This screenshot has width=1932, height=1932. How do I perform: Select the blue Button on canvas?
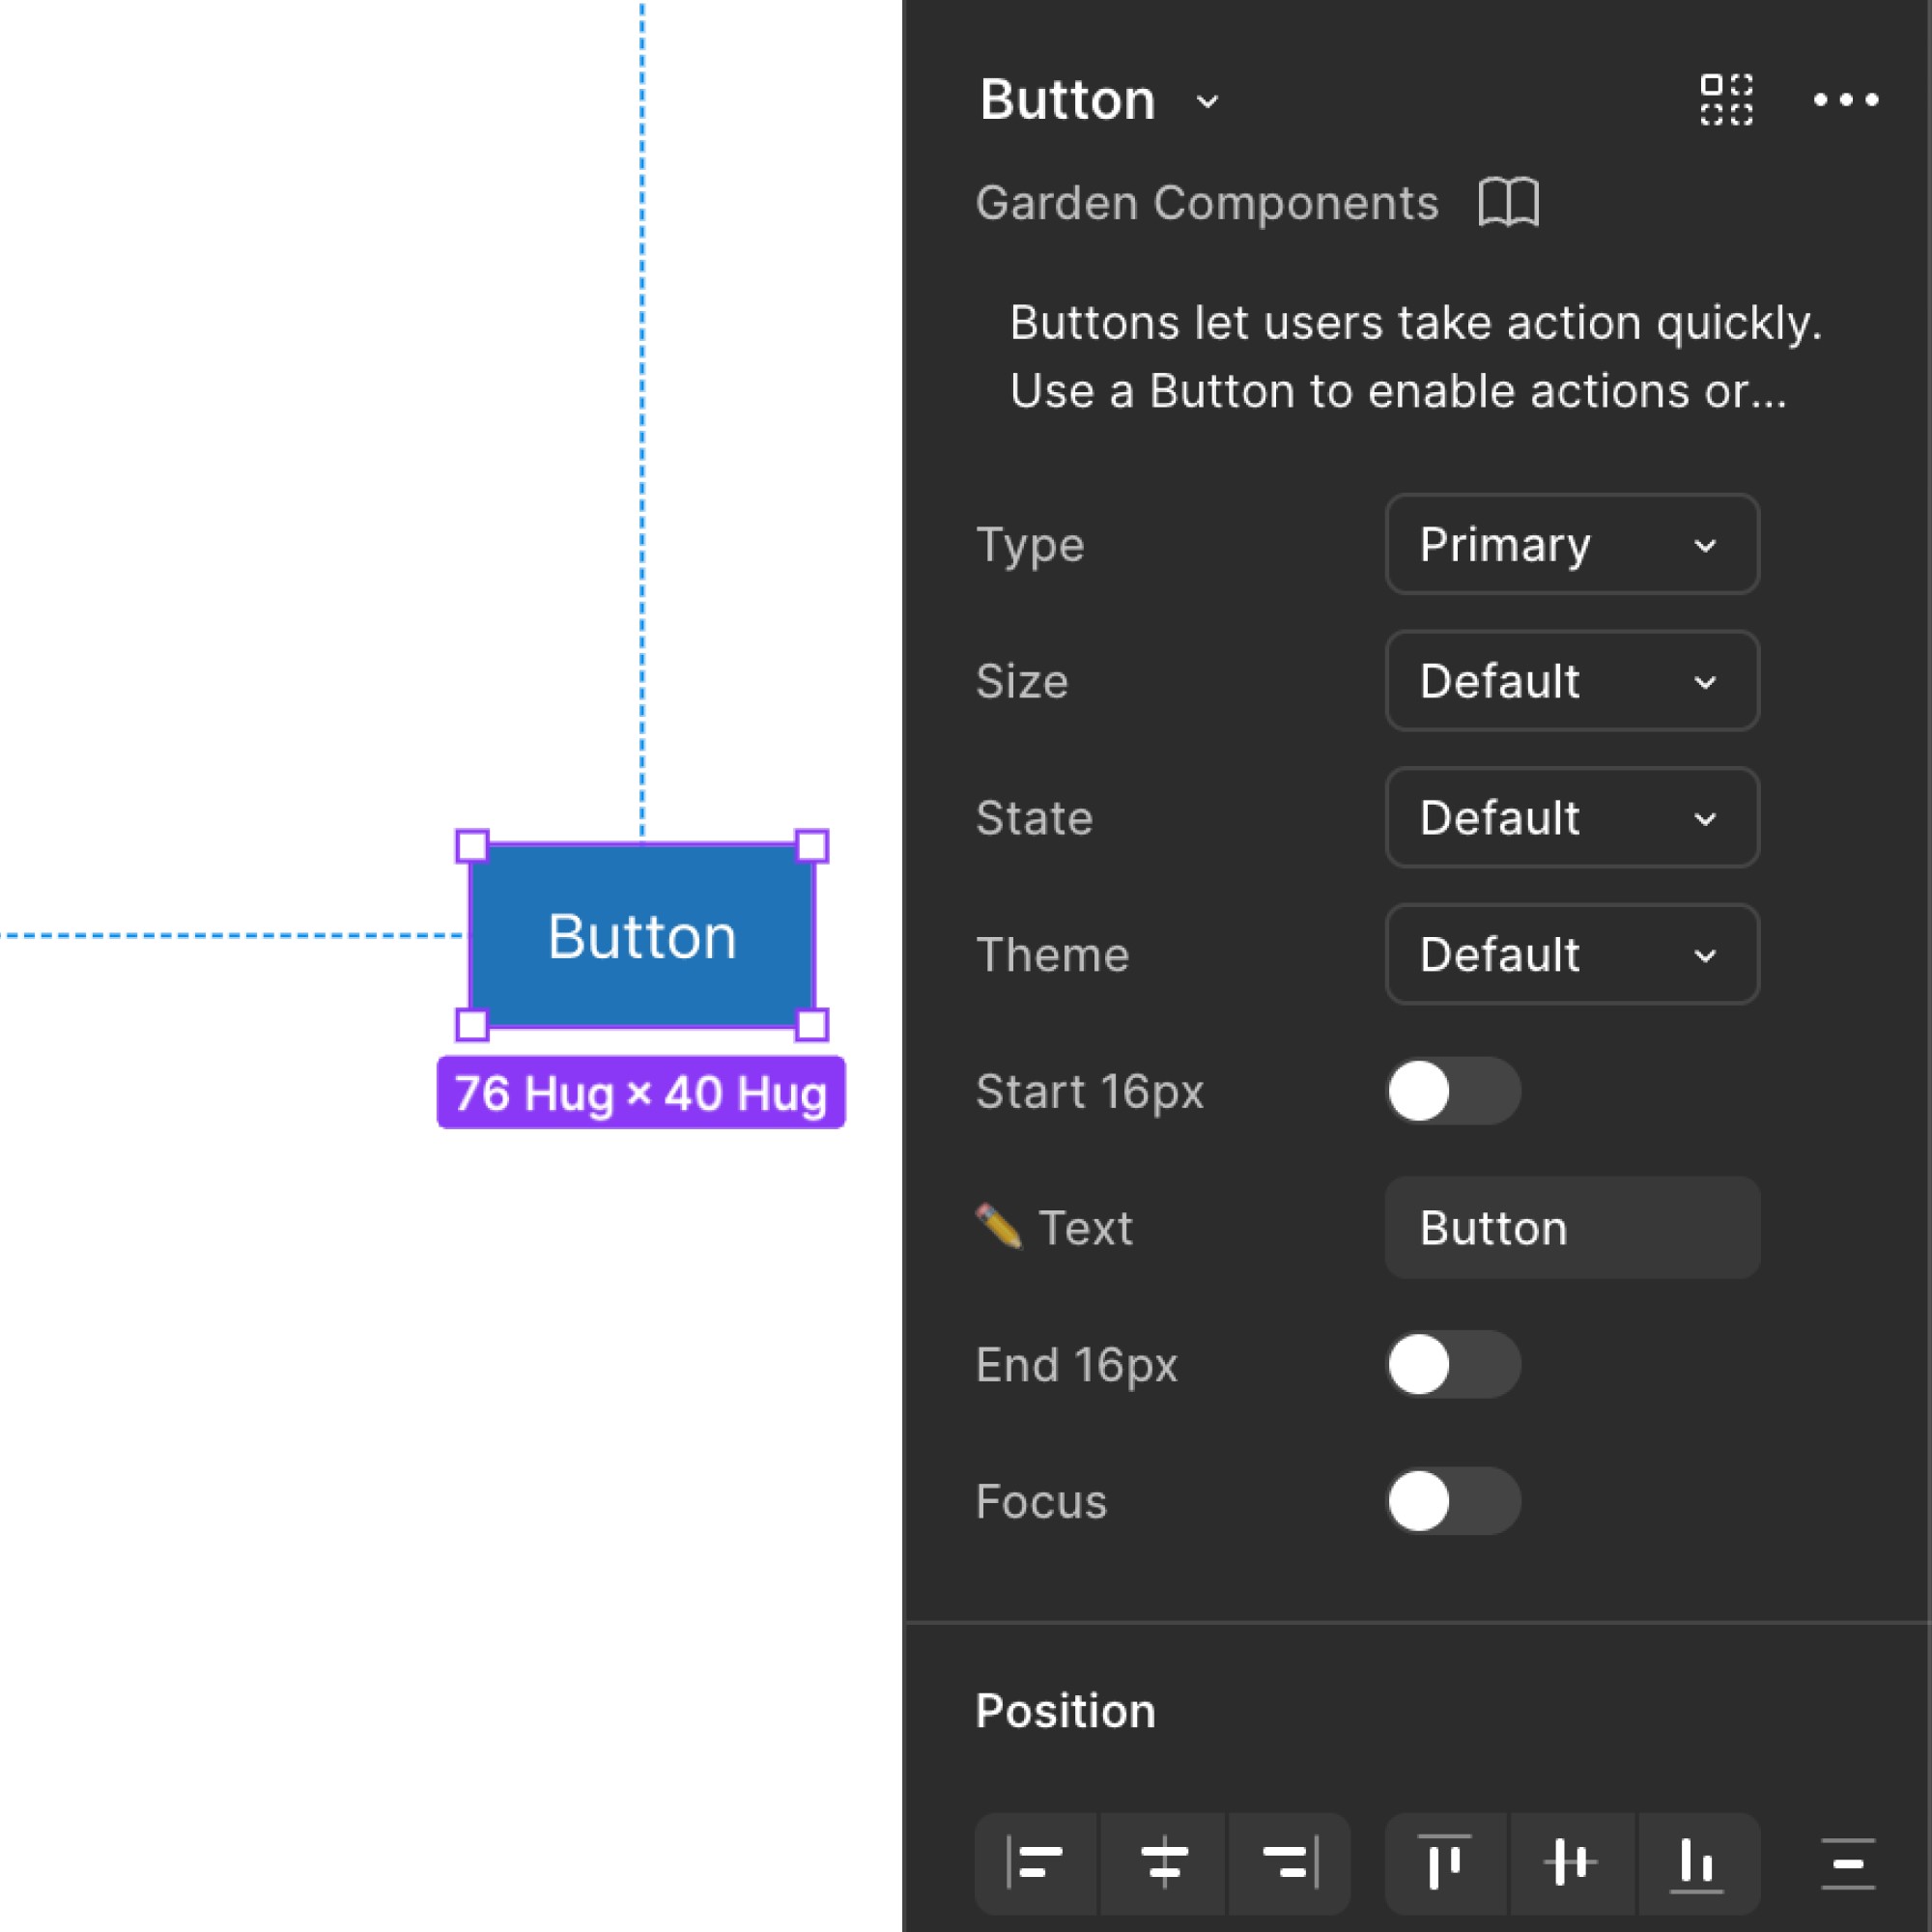[x=642, y=936]
